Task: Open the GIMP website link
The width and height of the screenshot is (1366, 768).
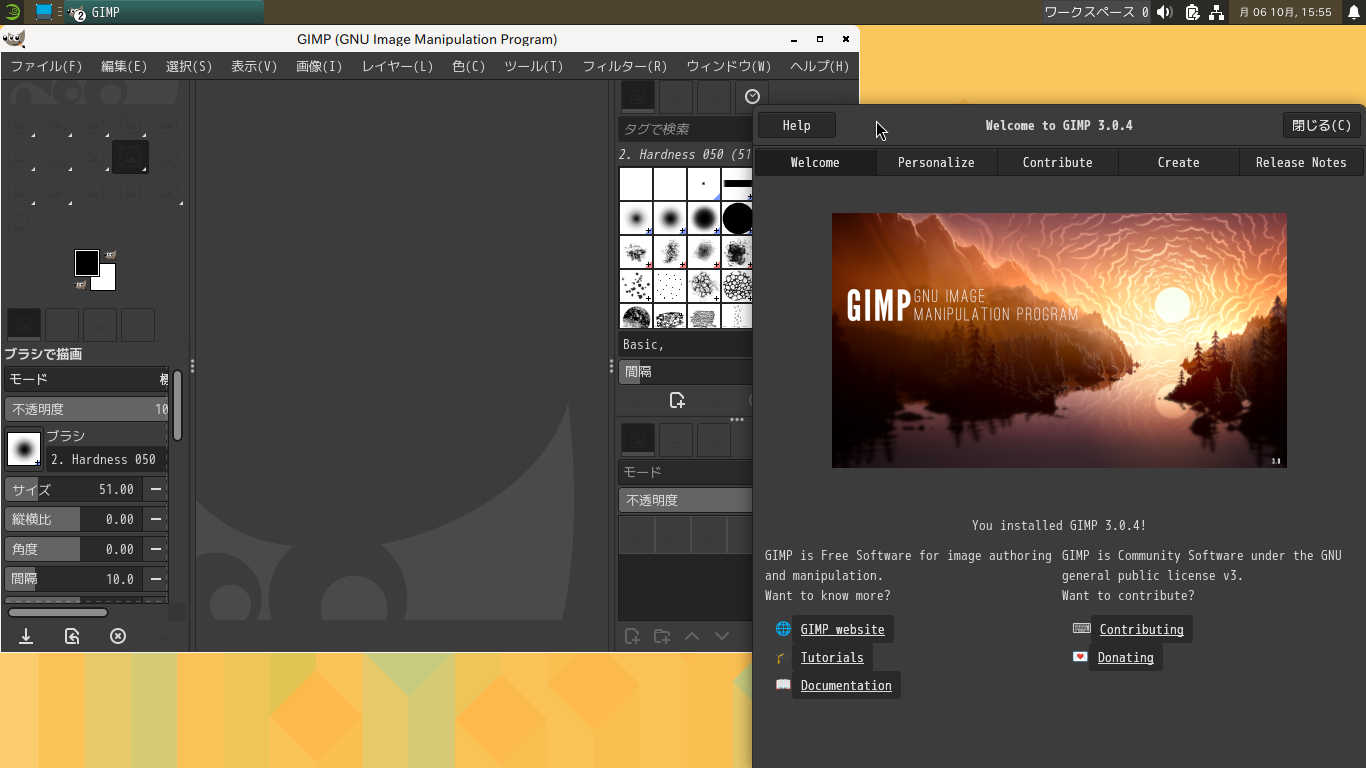Action: click(842, 629)
